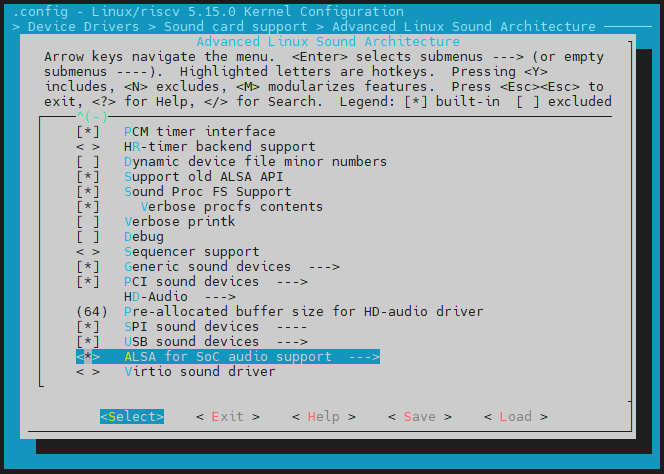
Task: Select the PCM timer interface entry
Action: 200,132
